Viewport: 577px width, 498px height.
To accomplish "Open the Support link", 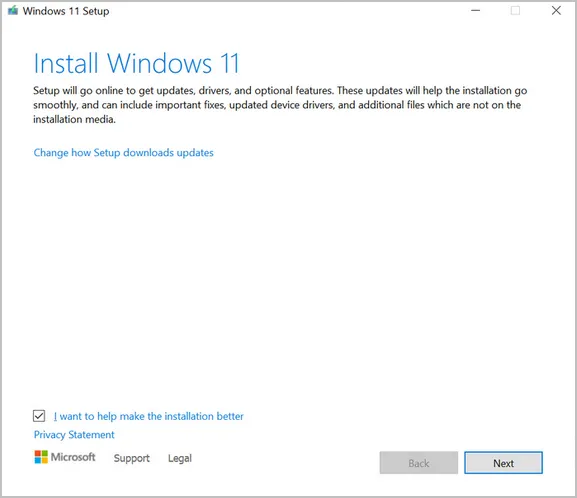I will tap(131, 458).
